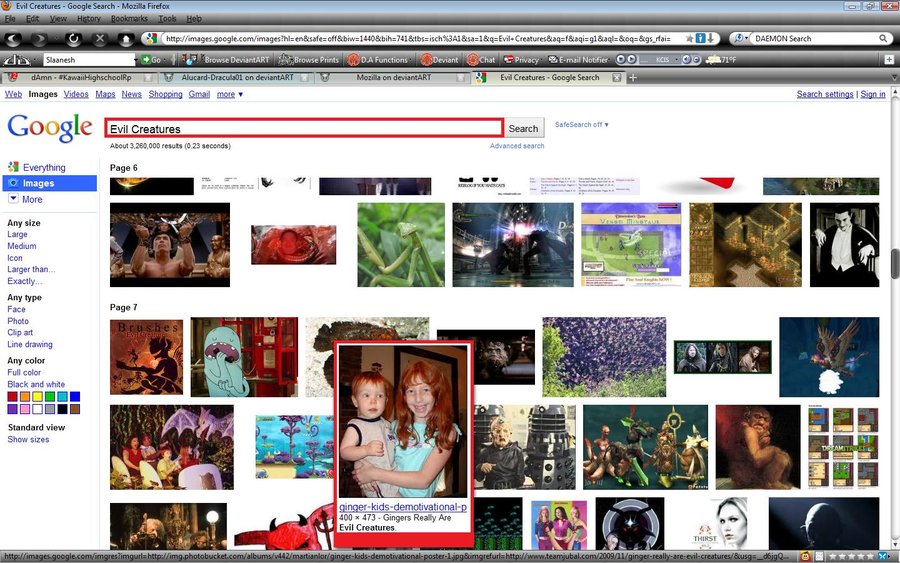Switch to Alucard-Dracula01 on deviantART tab
Viewport: 900px width, 563px height.
point(236,77)
